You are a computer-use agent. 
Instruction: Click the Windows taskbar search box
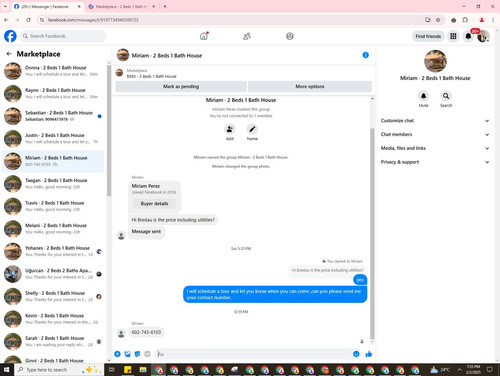click(59, 370)
